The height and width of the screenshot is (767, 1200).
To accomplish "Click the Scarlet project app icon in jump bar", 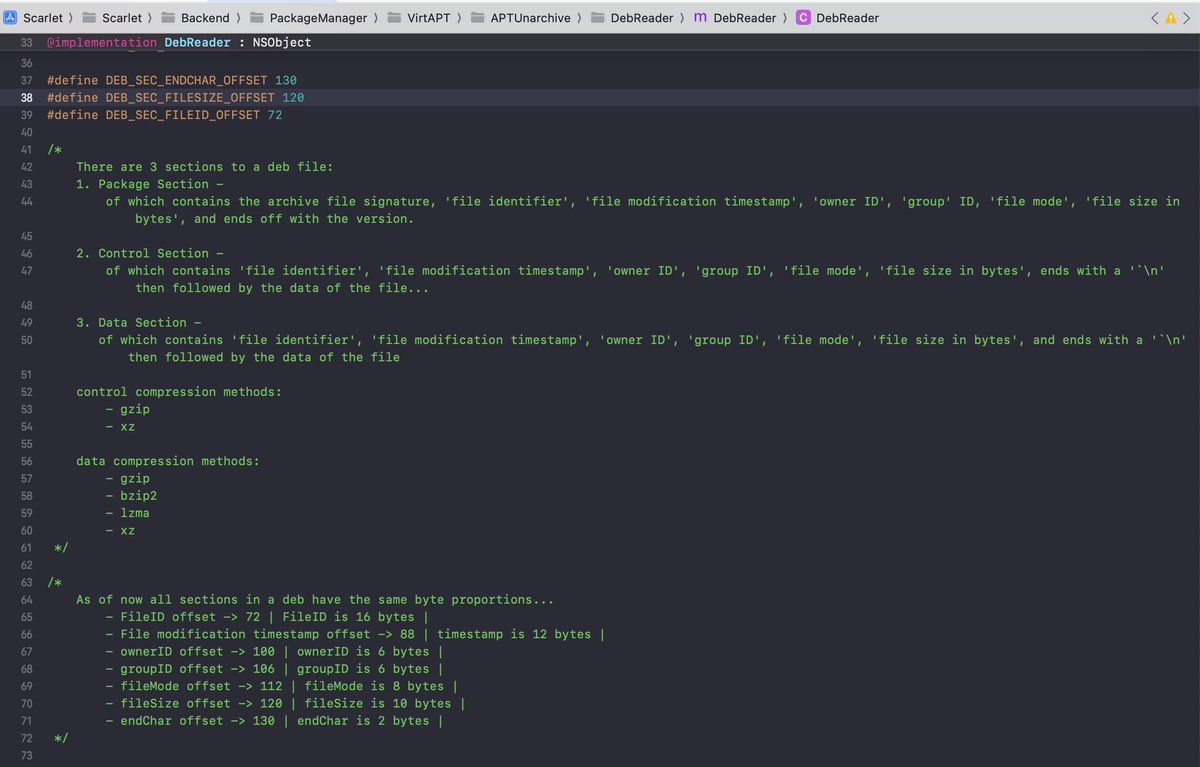I will coord(12,17).
